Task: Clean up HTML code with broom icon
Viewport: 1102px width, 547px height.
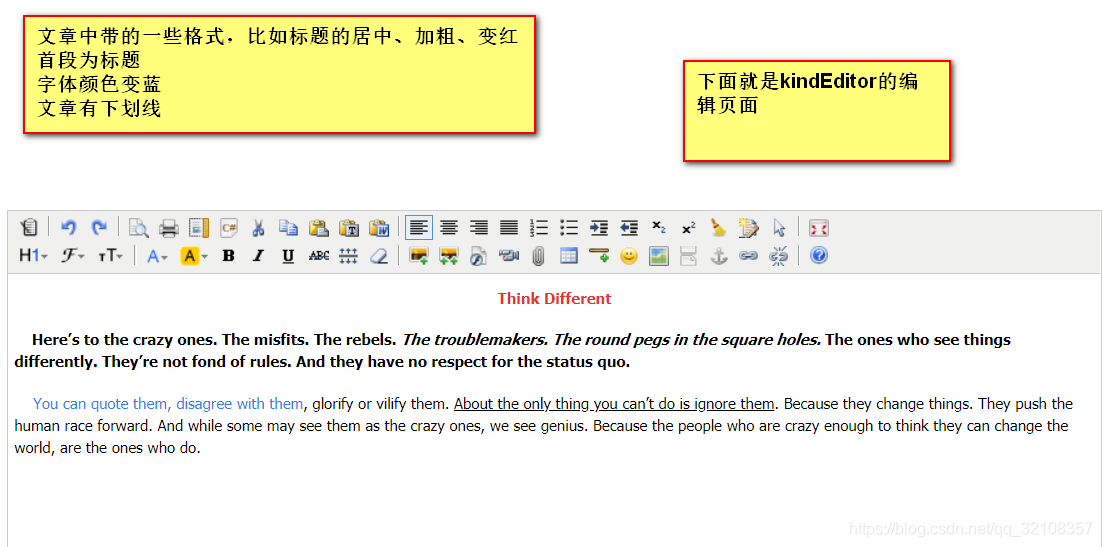Action: pyautogui.click(x=718, y=228)
